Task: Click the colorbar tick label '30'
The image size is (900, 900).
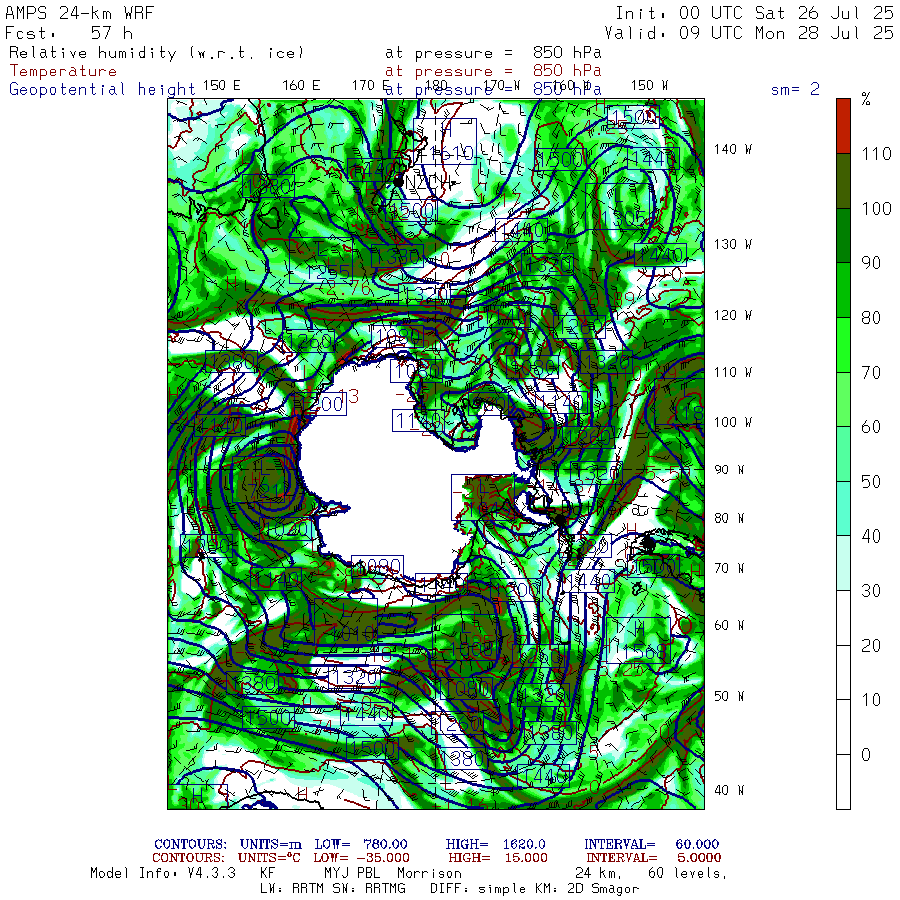Action: coord(871,591)
